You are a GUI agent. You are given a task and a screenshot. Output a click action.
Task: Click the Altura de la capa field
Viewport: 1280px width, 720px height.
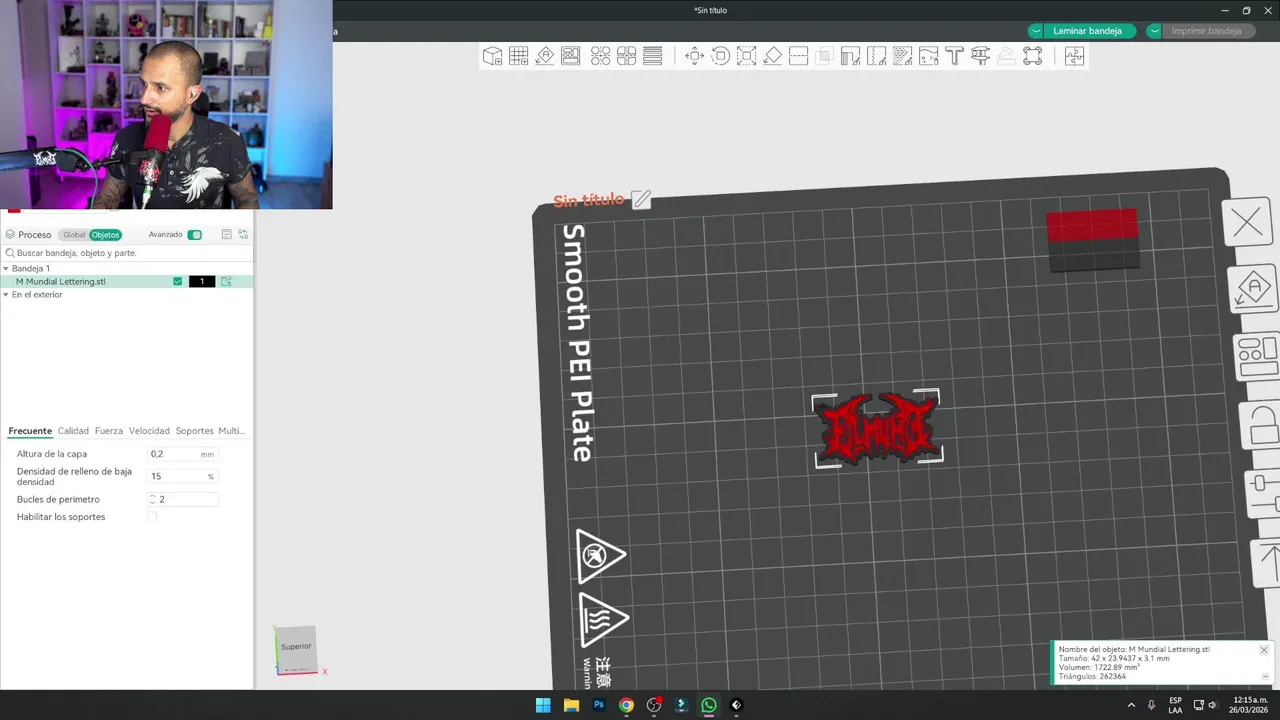pyautogui.click(x=183, y=454)
